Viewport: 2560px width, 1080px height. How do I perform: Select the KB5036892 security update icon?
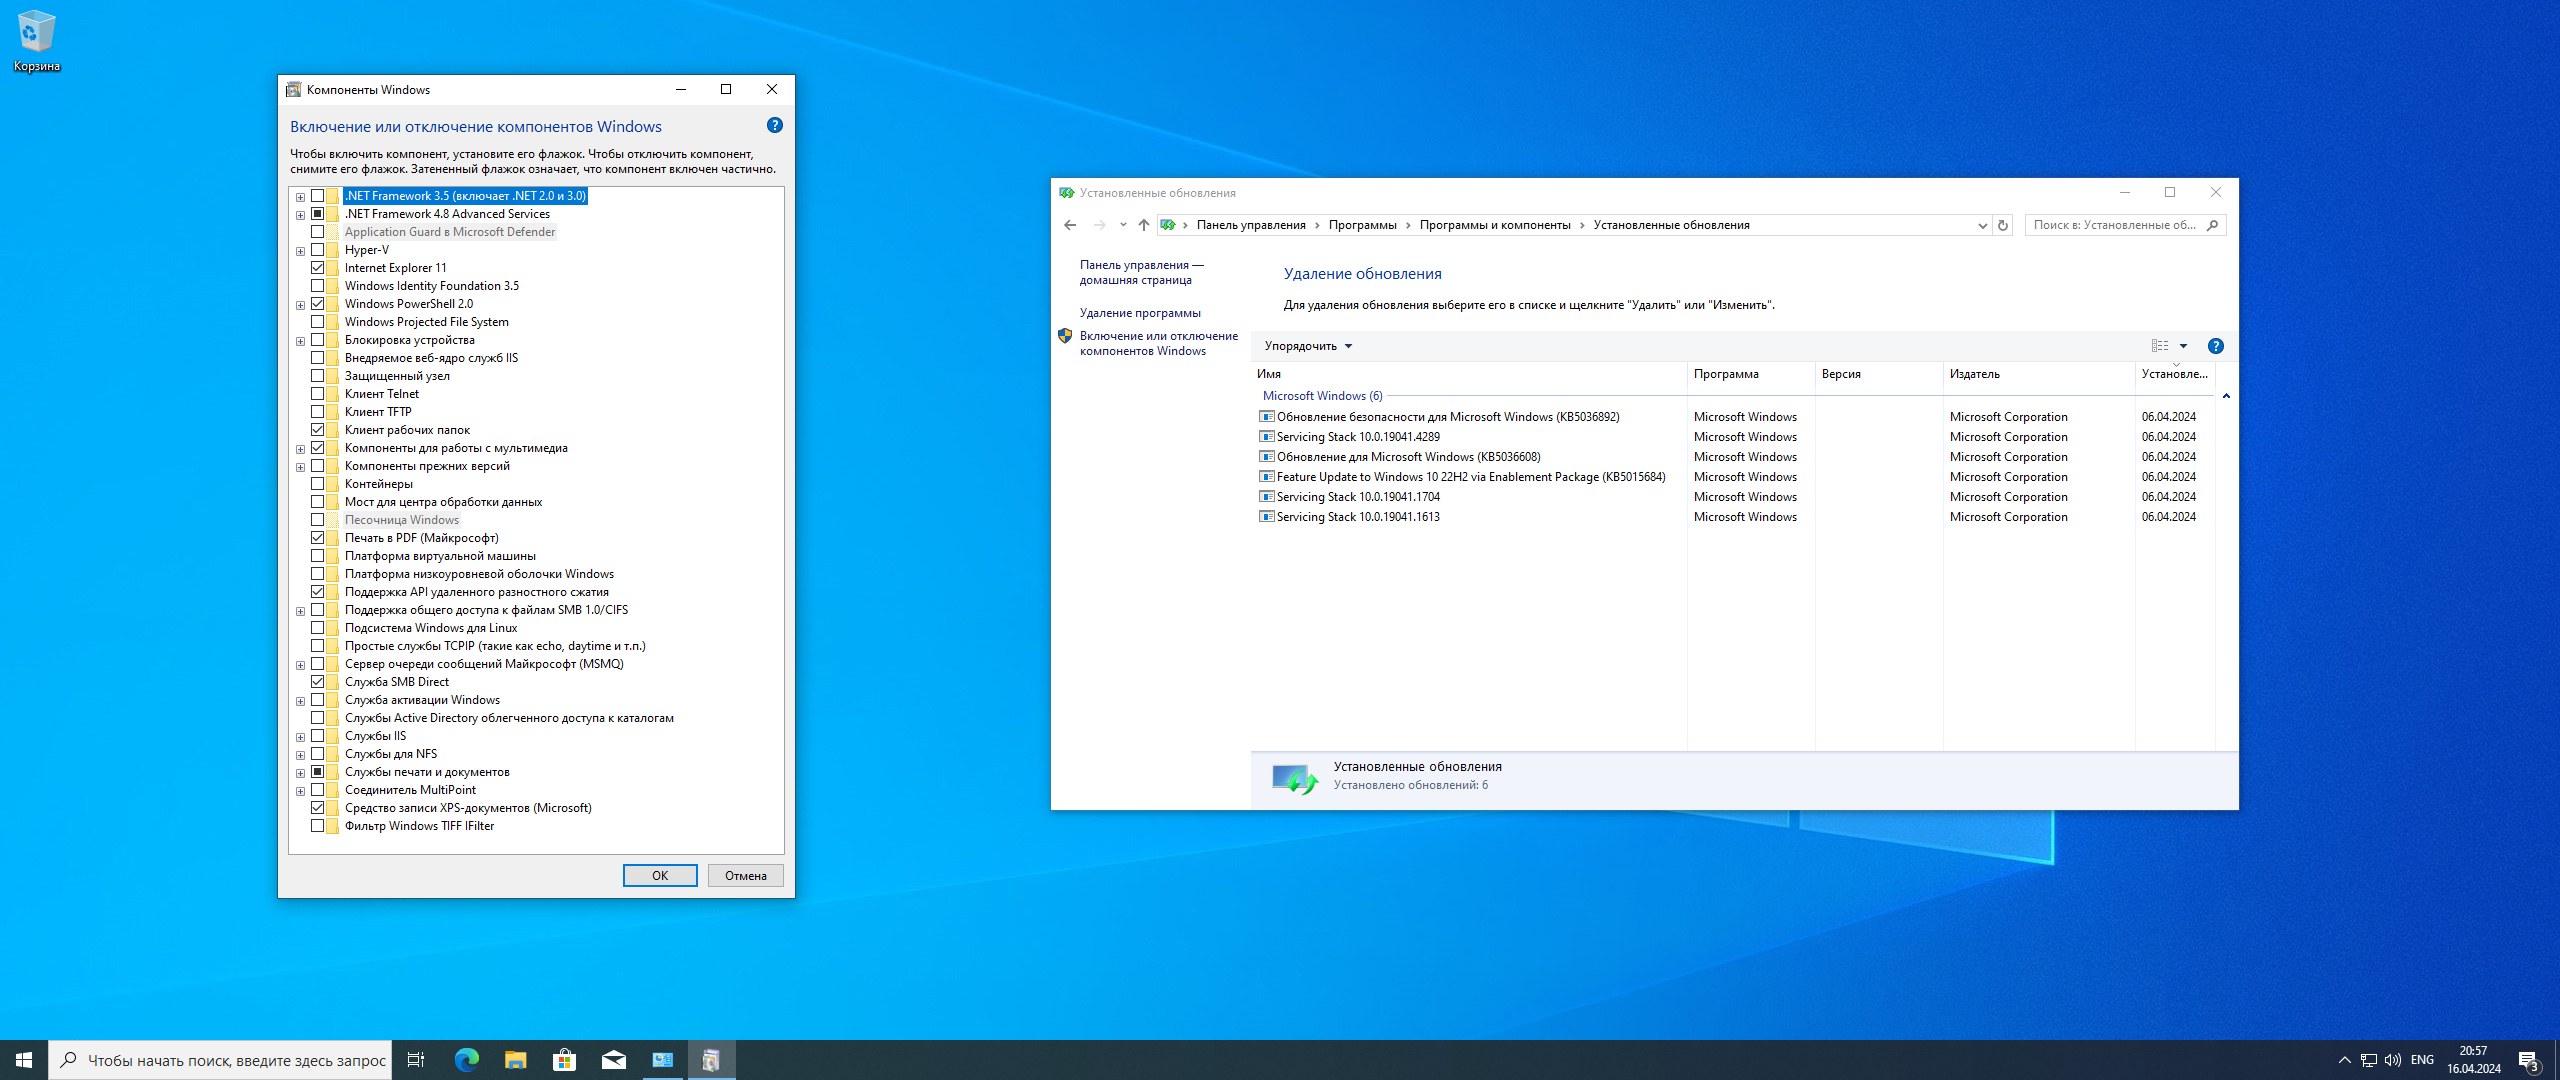(x=1267, y=417)
